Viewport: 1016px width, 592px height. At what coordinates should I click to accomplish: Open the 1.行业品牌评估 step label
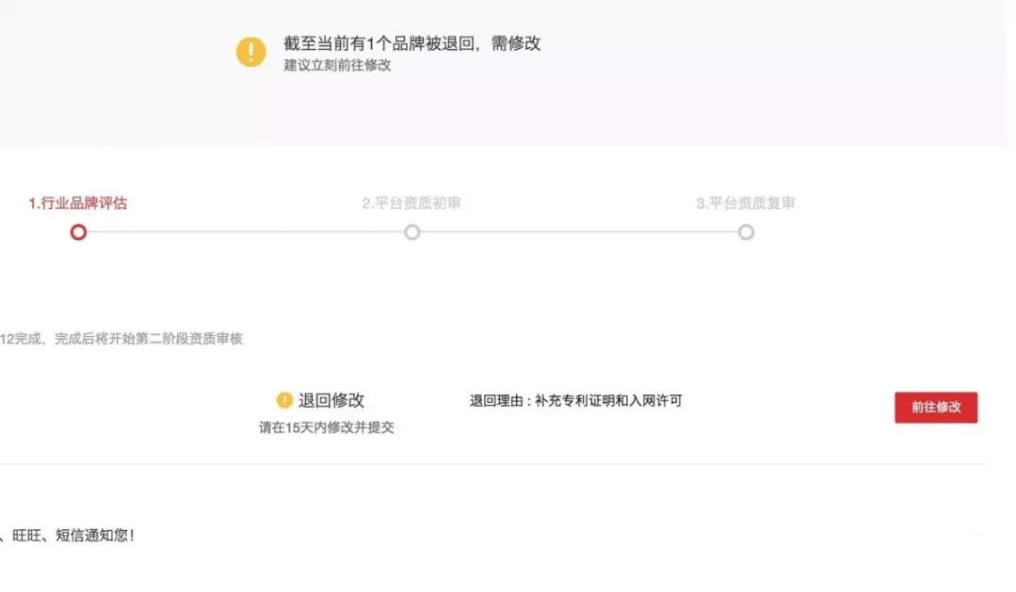78,203
